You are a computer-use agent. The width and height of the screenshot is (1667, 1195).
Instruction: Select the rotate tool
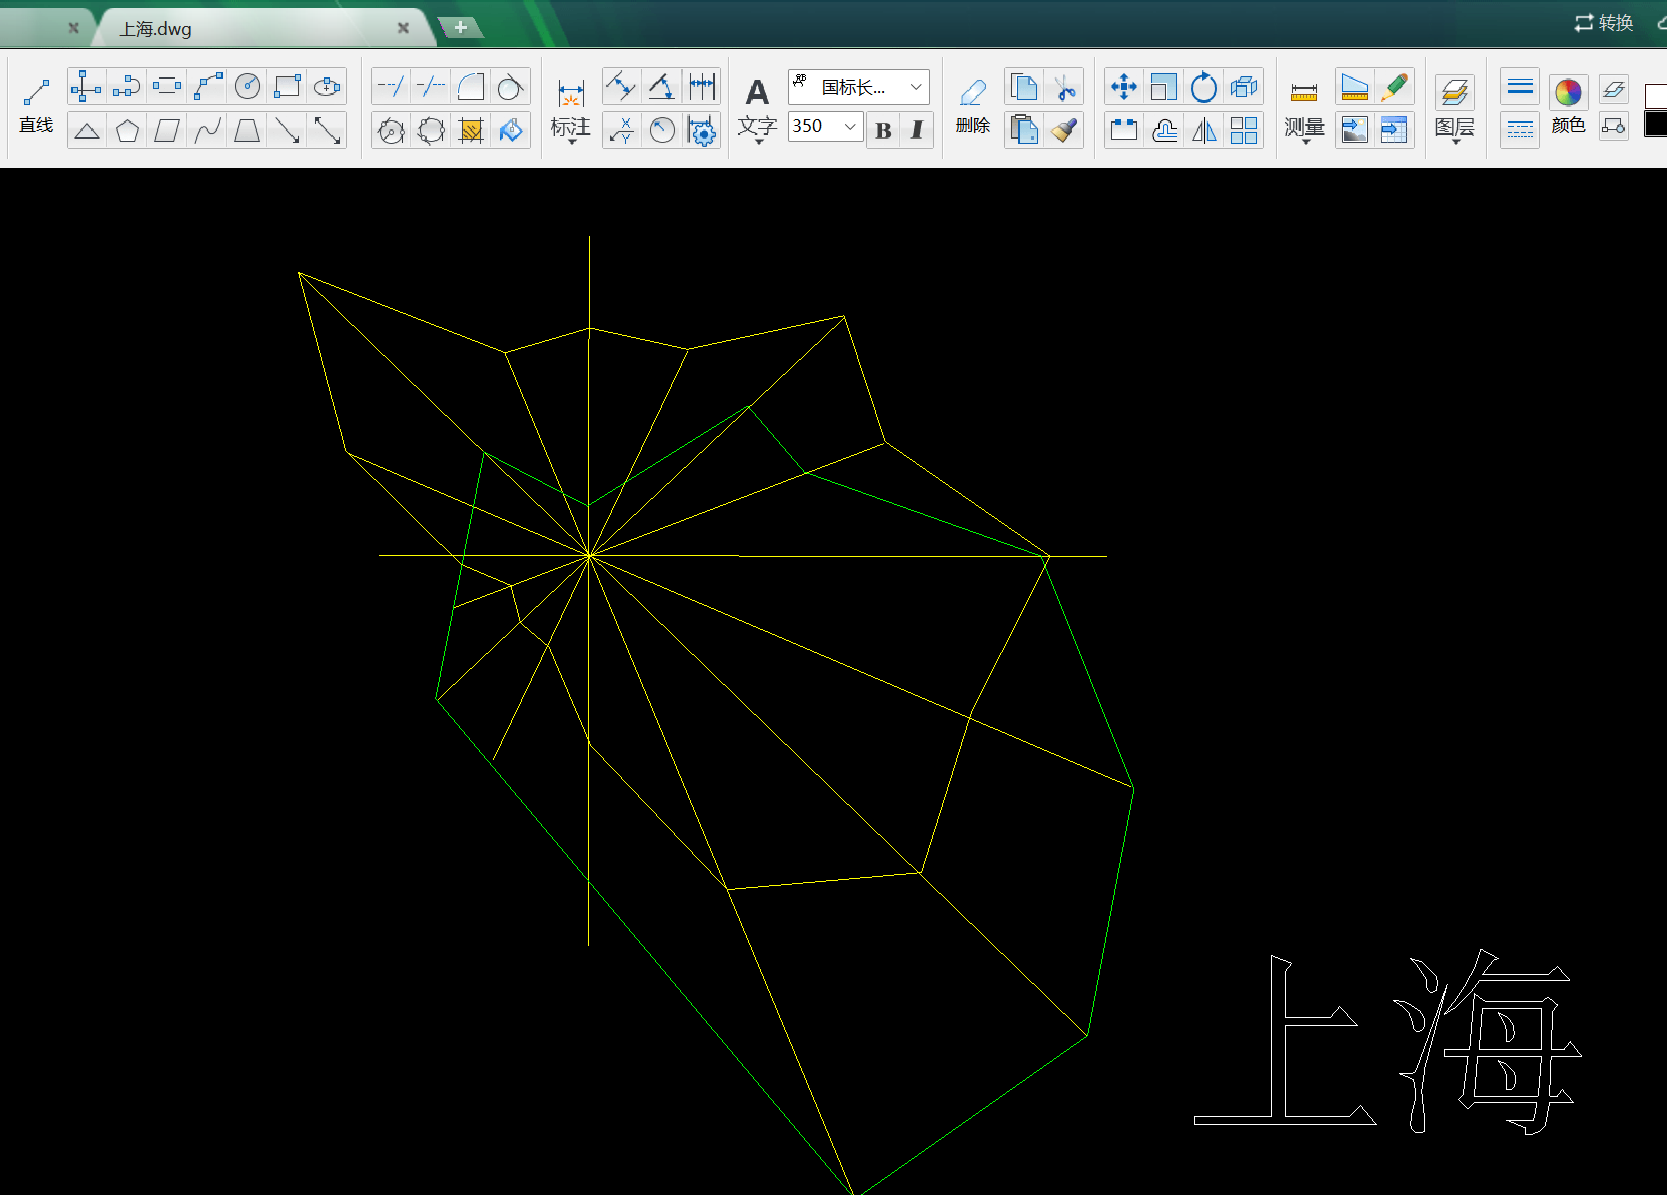1204,87
